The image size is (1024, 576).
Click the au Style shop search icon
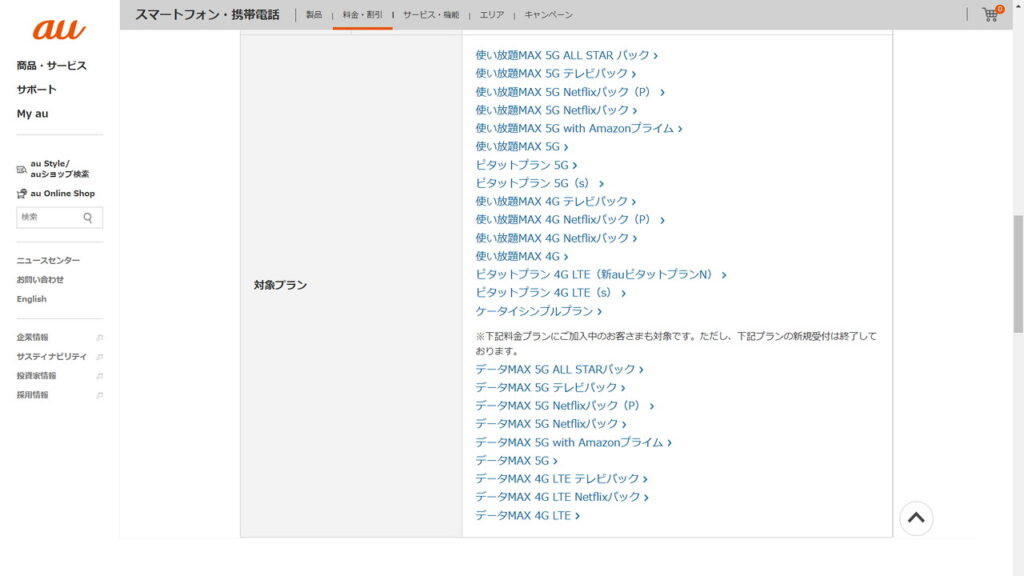point(22,169)
